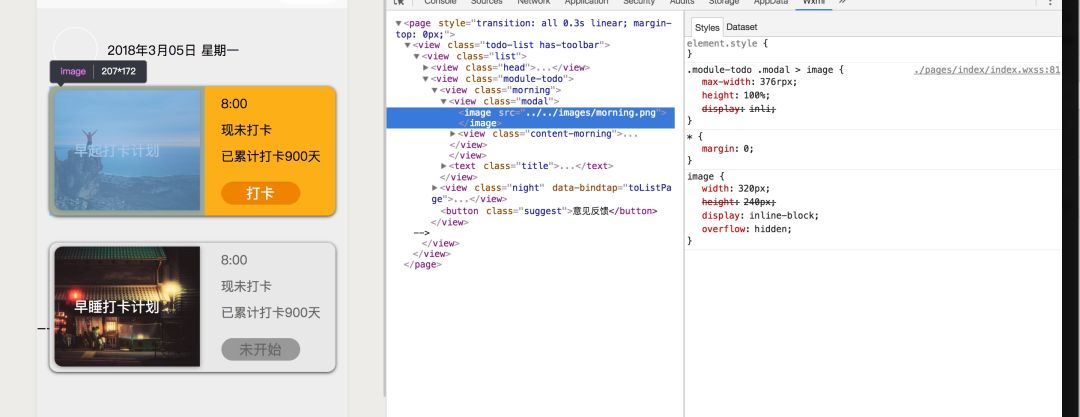
Task: Click the date text 2018年3月05日 星期一
Action: pyautogui.click(x=173, y=50)
